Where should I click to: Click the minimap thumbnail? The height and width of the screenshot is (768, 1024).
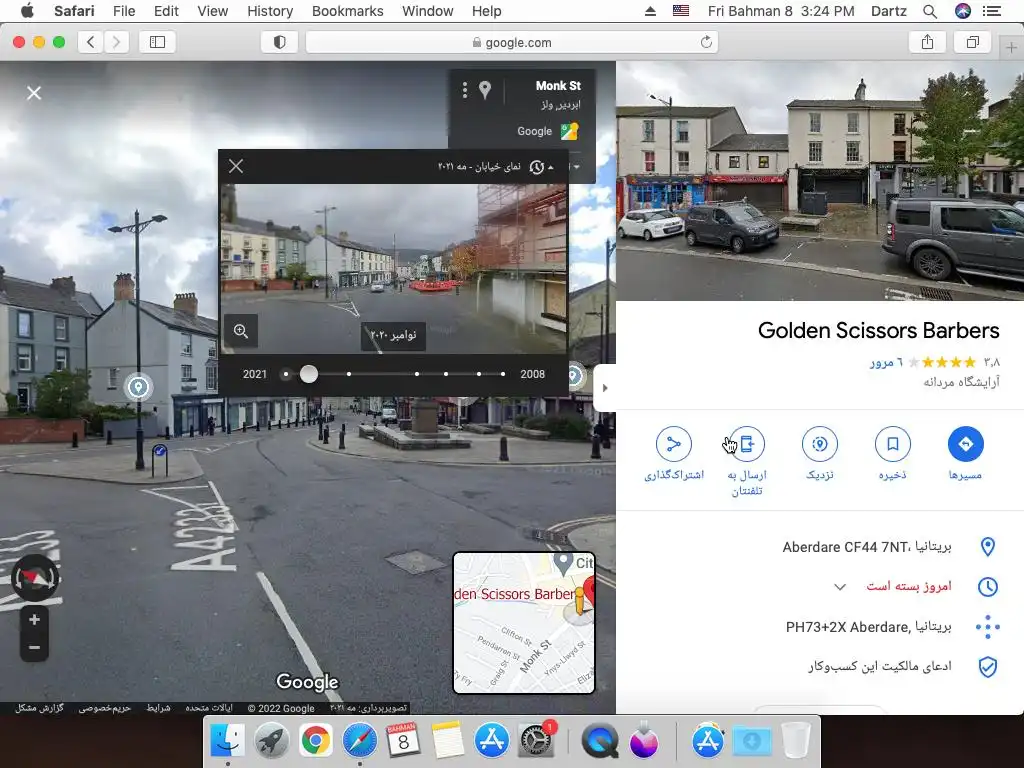(524, 622)
